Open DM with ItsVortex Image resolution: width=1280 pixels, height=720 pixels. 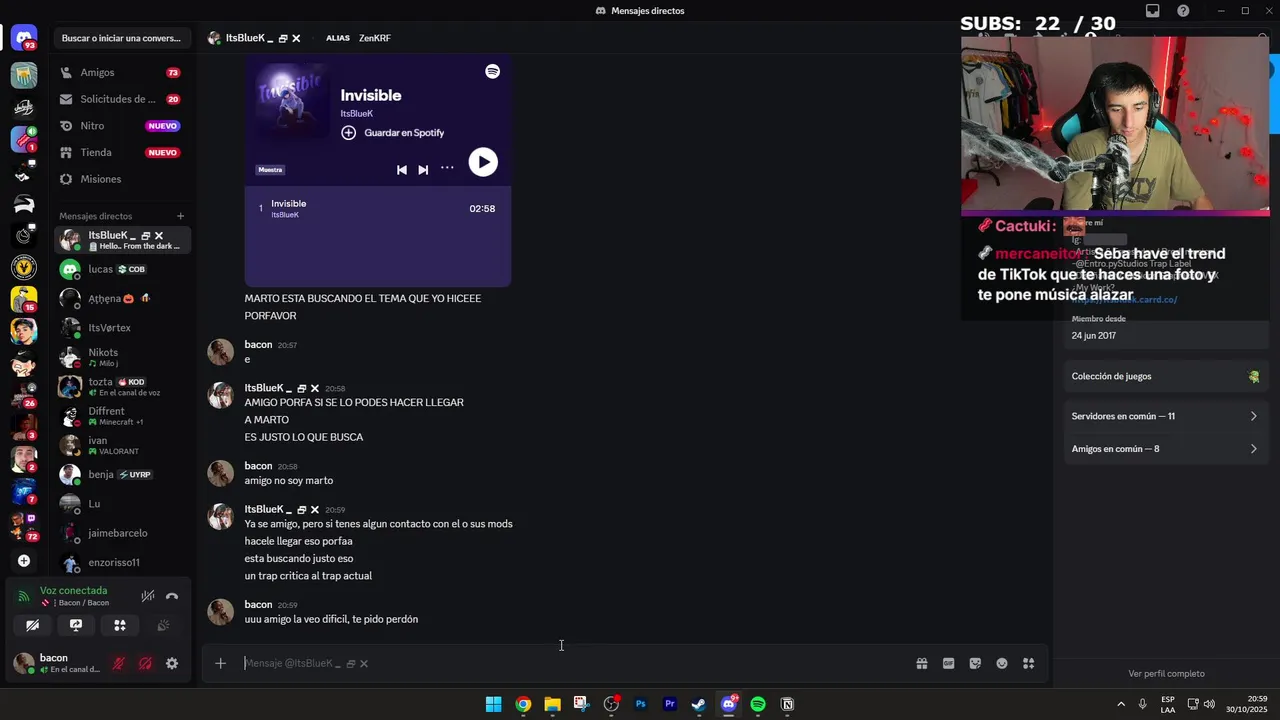(122, 328)
